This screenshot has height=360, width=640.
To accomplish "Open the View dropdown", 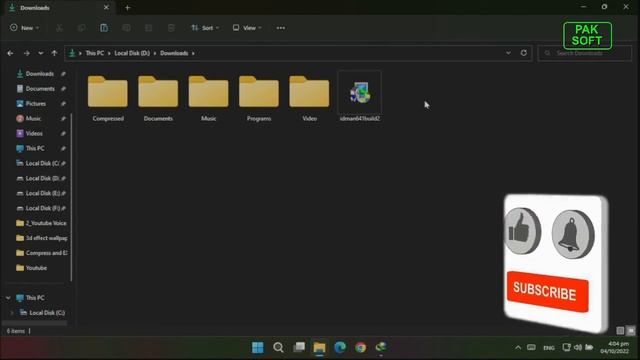I will tap(247, 28).
